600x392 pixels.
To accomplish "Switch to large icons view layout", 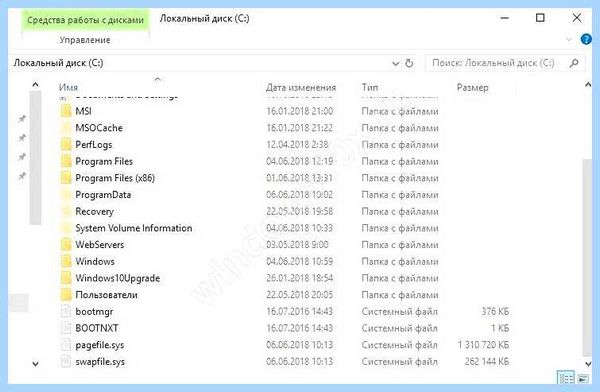I will click(x=583, y=379).
